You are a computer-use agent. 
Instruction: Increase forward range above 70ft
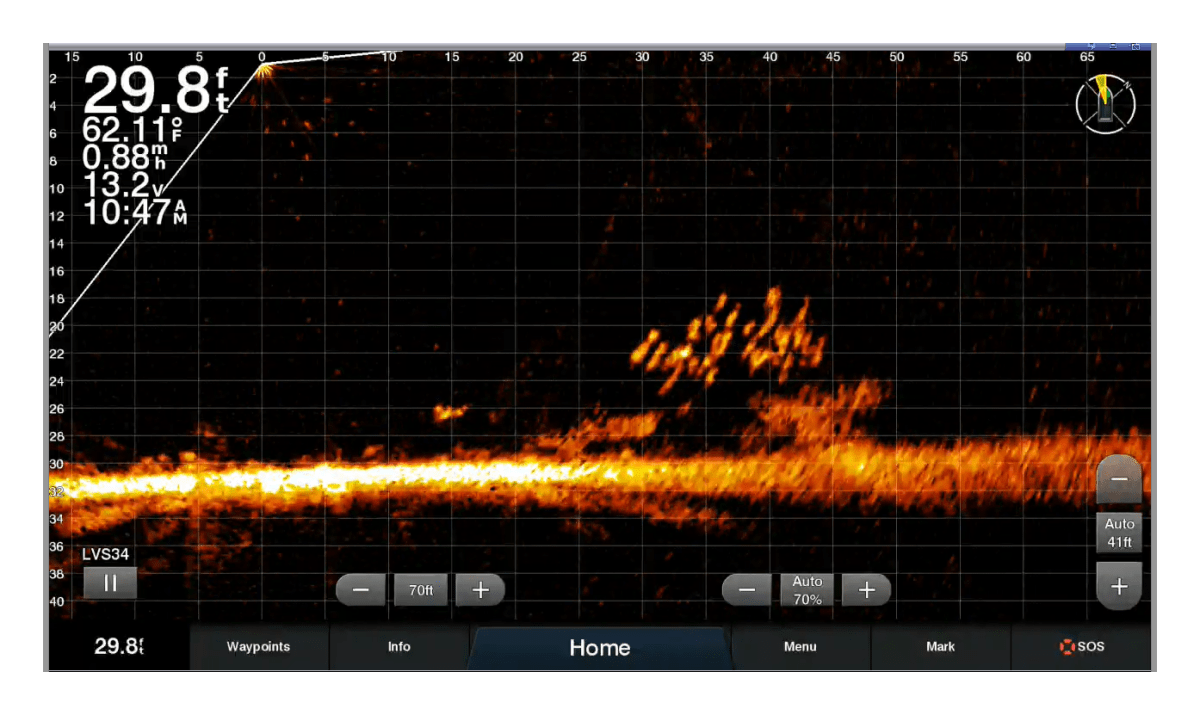point(480,590)
